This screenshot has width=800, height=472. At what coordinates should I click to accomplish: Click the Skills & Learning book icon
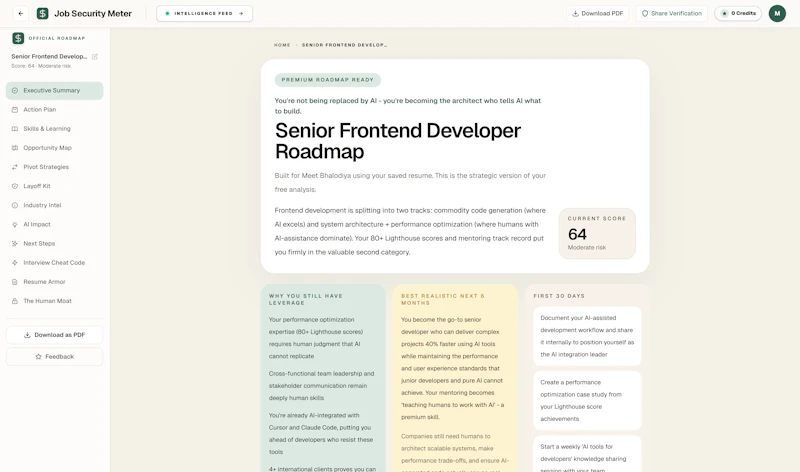click(15, 129)
